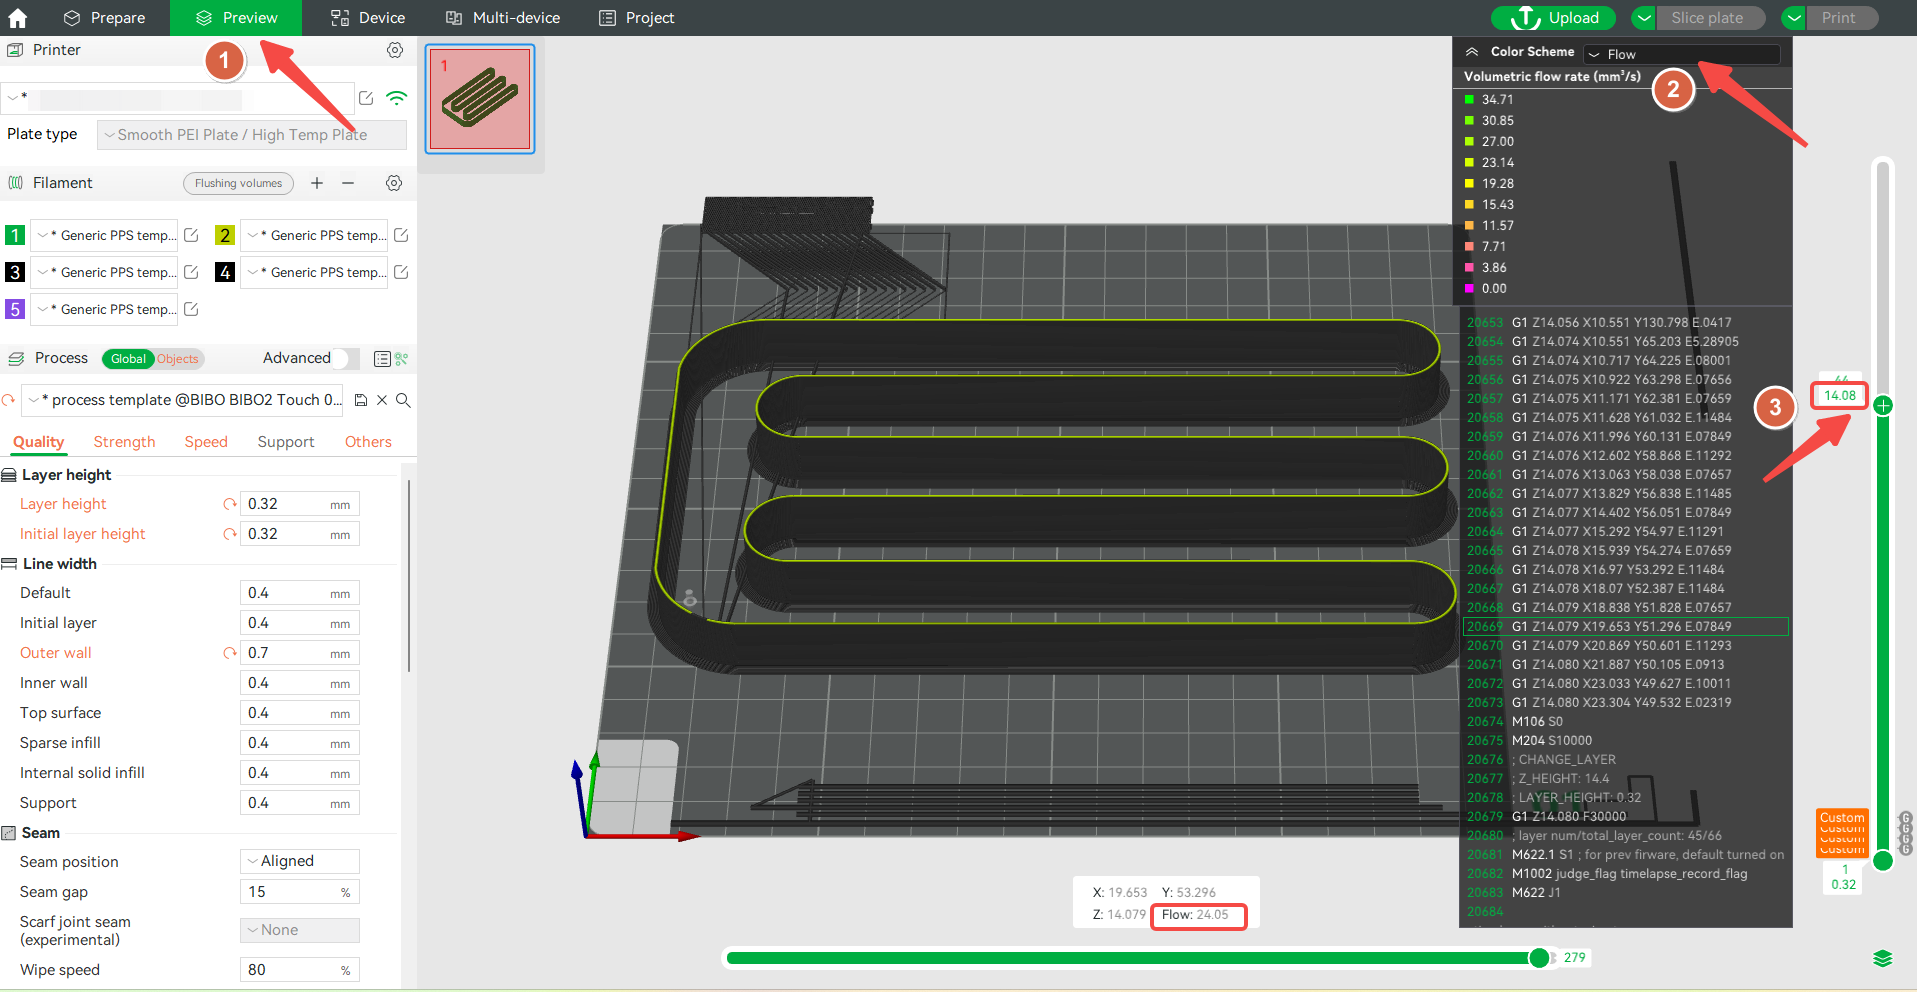Save the process preset icon
This screenshot has height=992, width=1917.
[x=361, y=400]
